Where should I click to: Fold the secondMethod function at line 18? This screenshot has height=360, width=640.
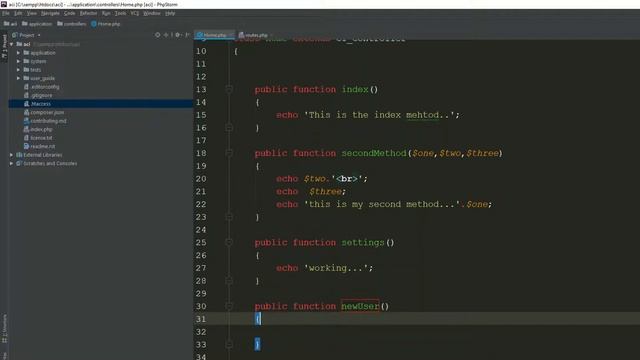click(229, 153)
